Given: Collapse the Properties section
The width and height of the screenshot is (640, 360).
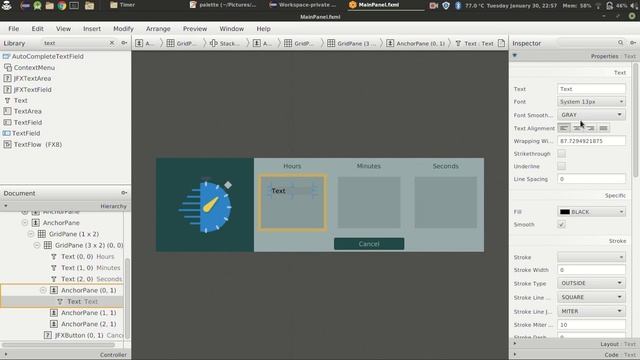Looking at the screenshot, I should click(x=515, y=56).
